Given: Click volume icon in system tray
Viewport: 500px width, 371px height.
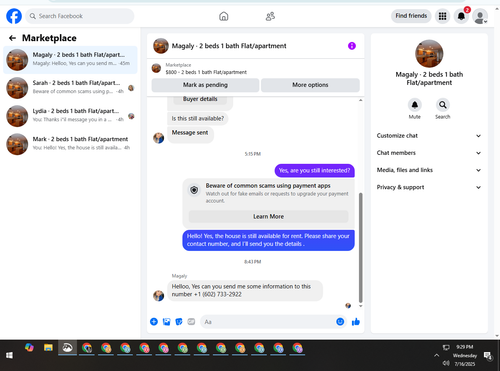Looking at the screenshot, I should [446, 363].
